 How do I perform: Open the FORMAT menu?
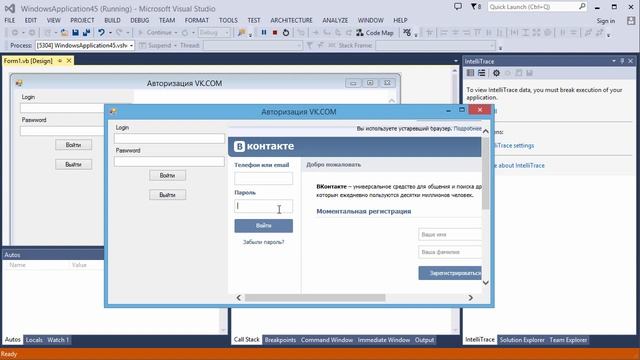click(196, 20)
